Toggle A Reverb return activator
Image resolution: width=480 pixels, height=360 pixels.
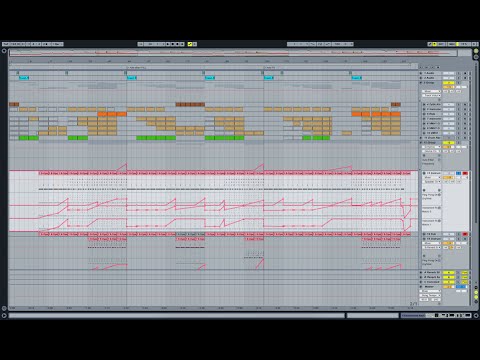[x=448, y=273]
